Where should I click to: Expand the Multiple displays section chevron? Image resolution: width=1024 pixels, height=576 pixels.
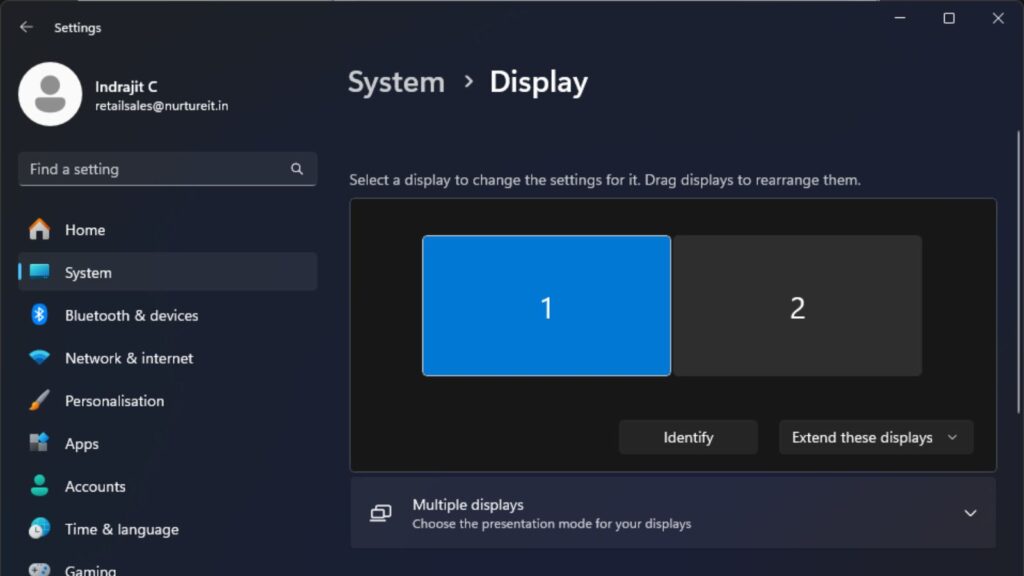(969, 513)
